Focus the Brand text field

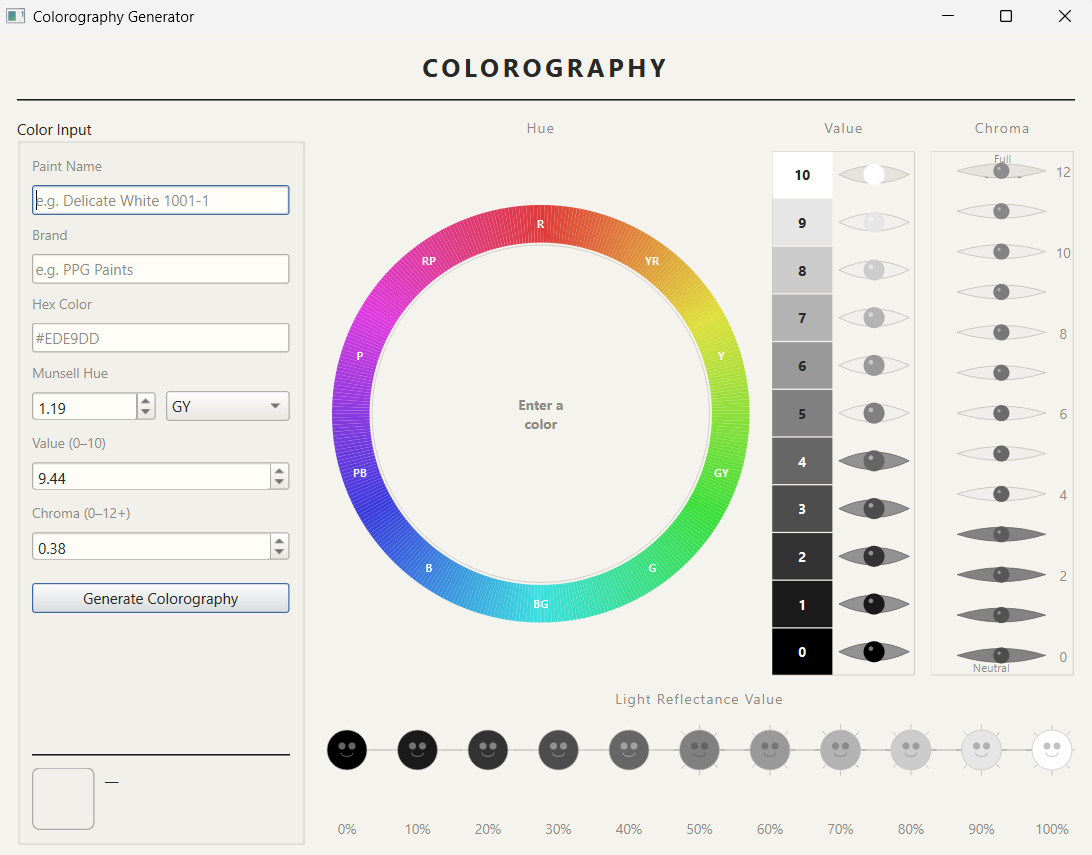[x=160, y=269]
